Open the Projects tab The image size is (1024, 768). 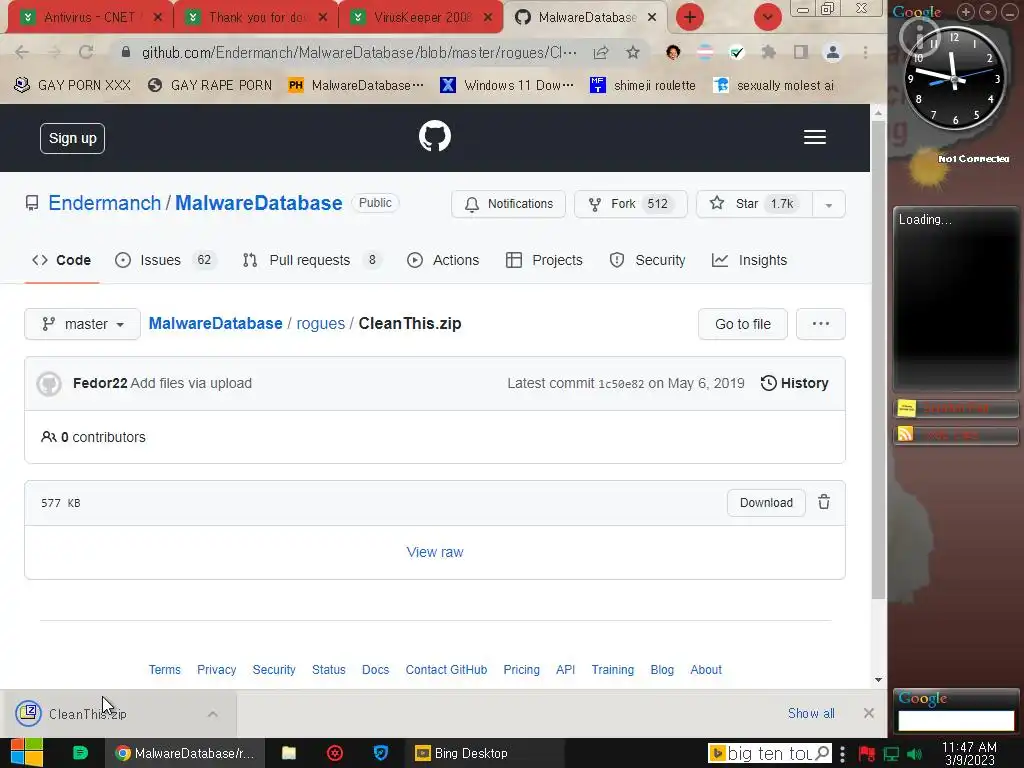[x=544, y=260]
